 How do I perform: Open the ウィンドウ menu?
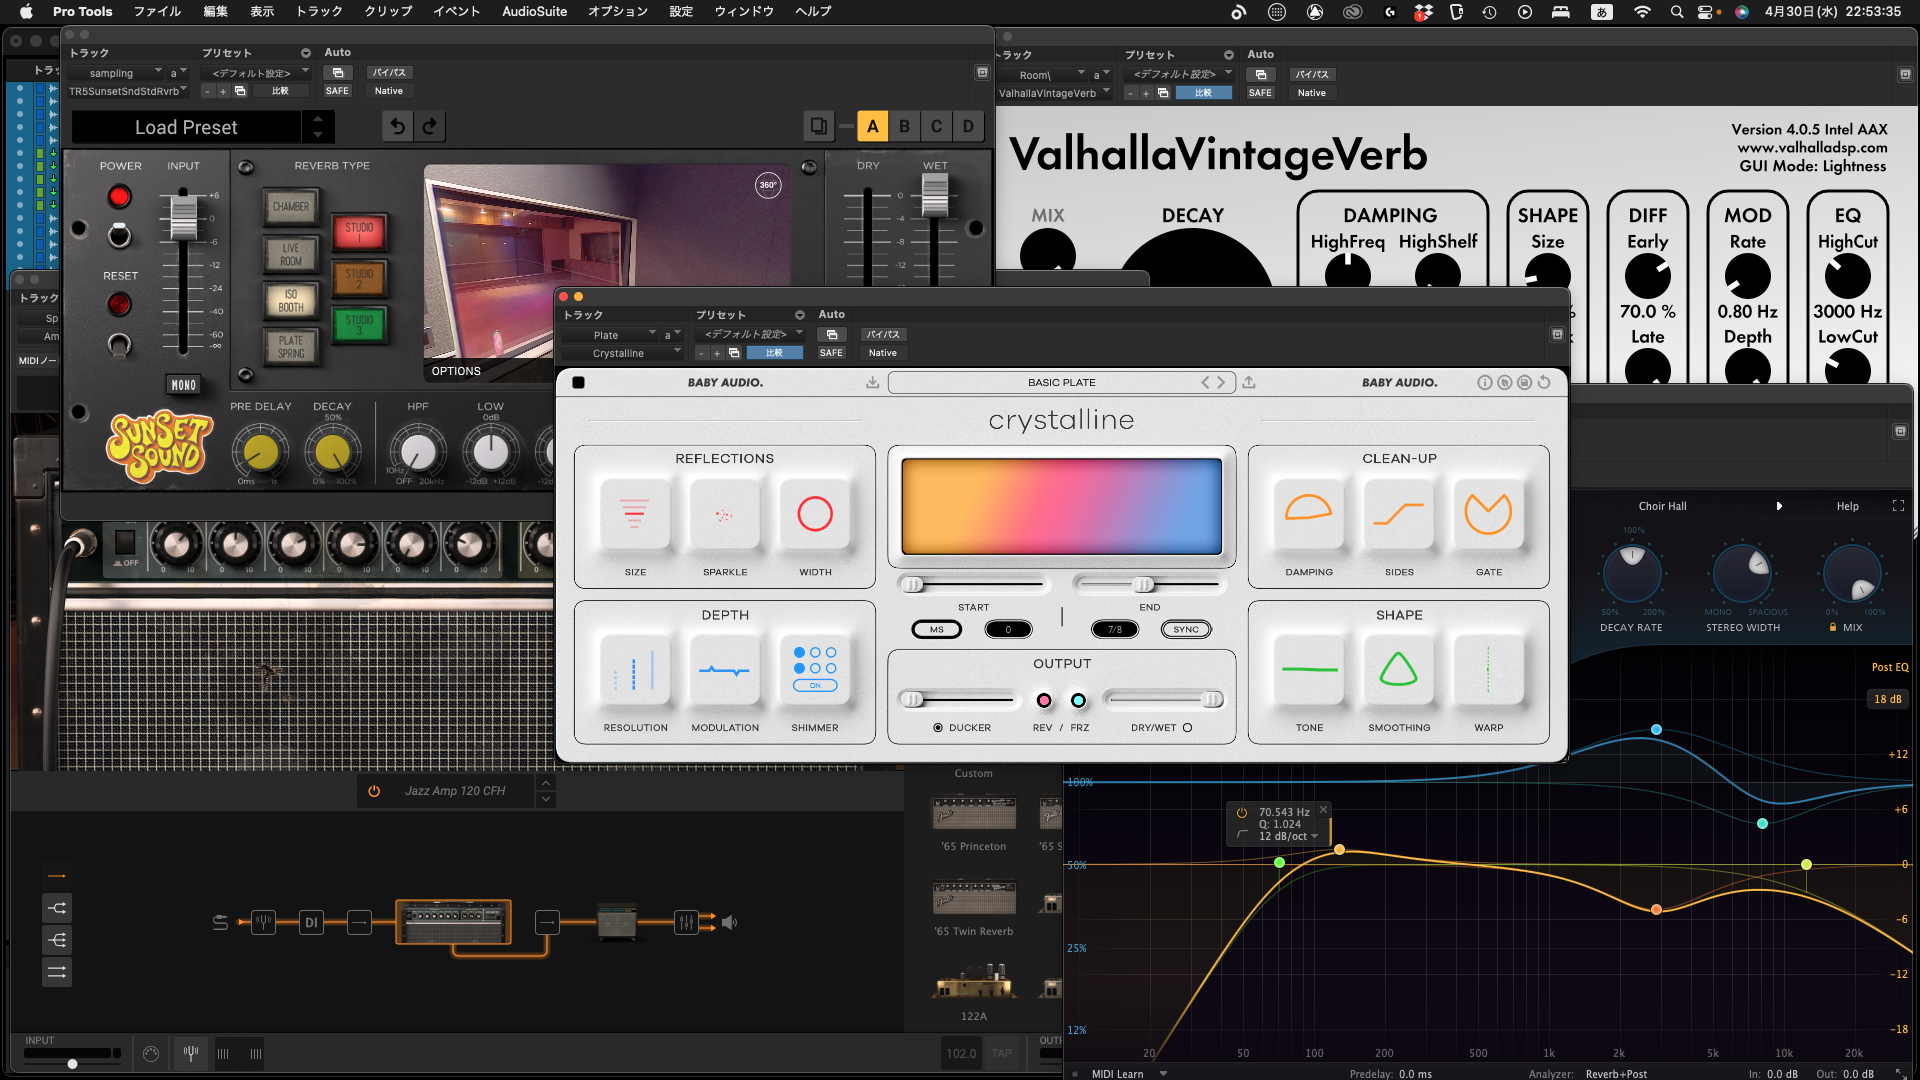pyautogui.click(x=744, y=11)
